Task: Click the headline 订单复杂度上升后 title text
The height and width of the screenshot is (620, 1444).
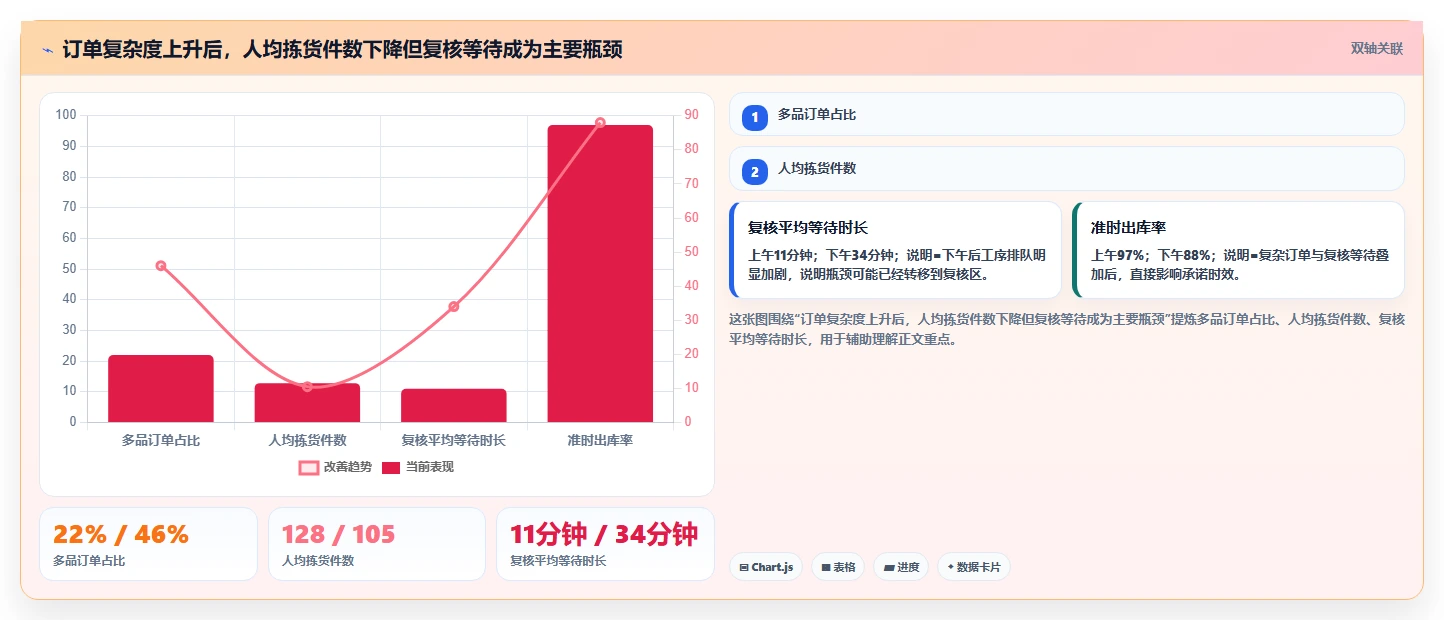Action: [342, 50]
